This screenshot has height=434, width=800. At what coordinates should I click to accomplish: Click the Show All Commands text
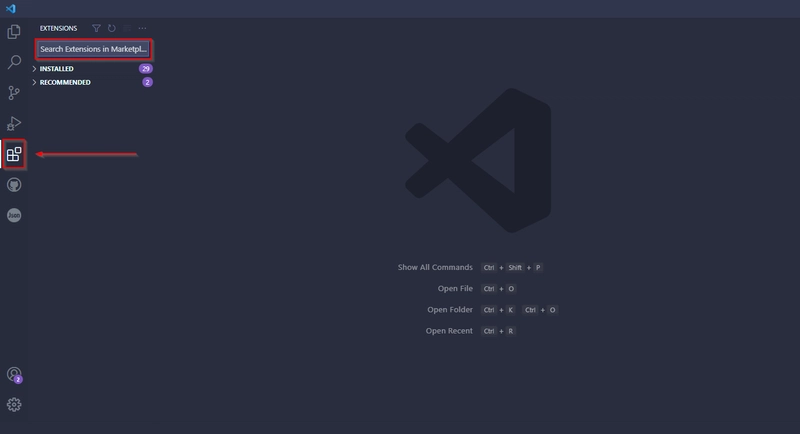[x=435, y=267]
